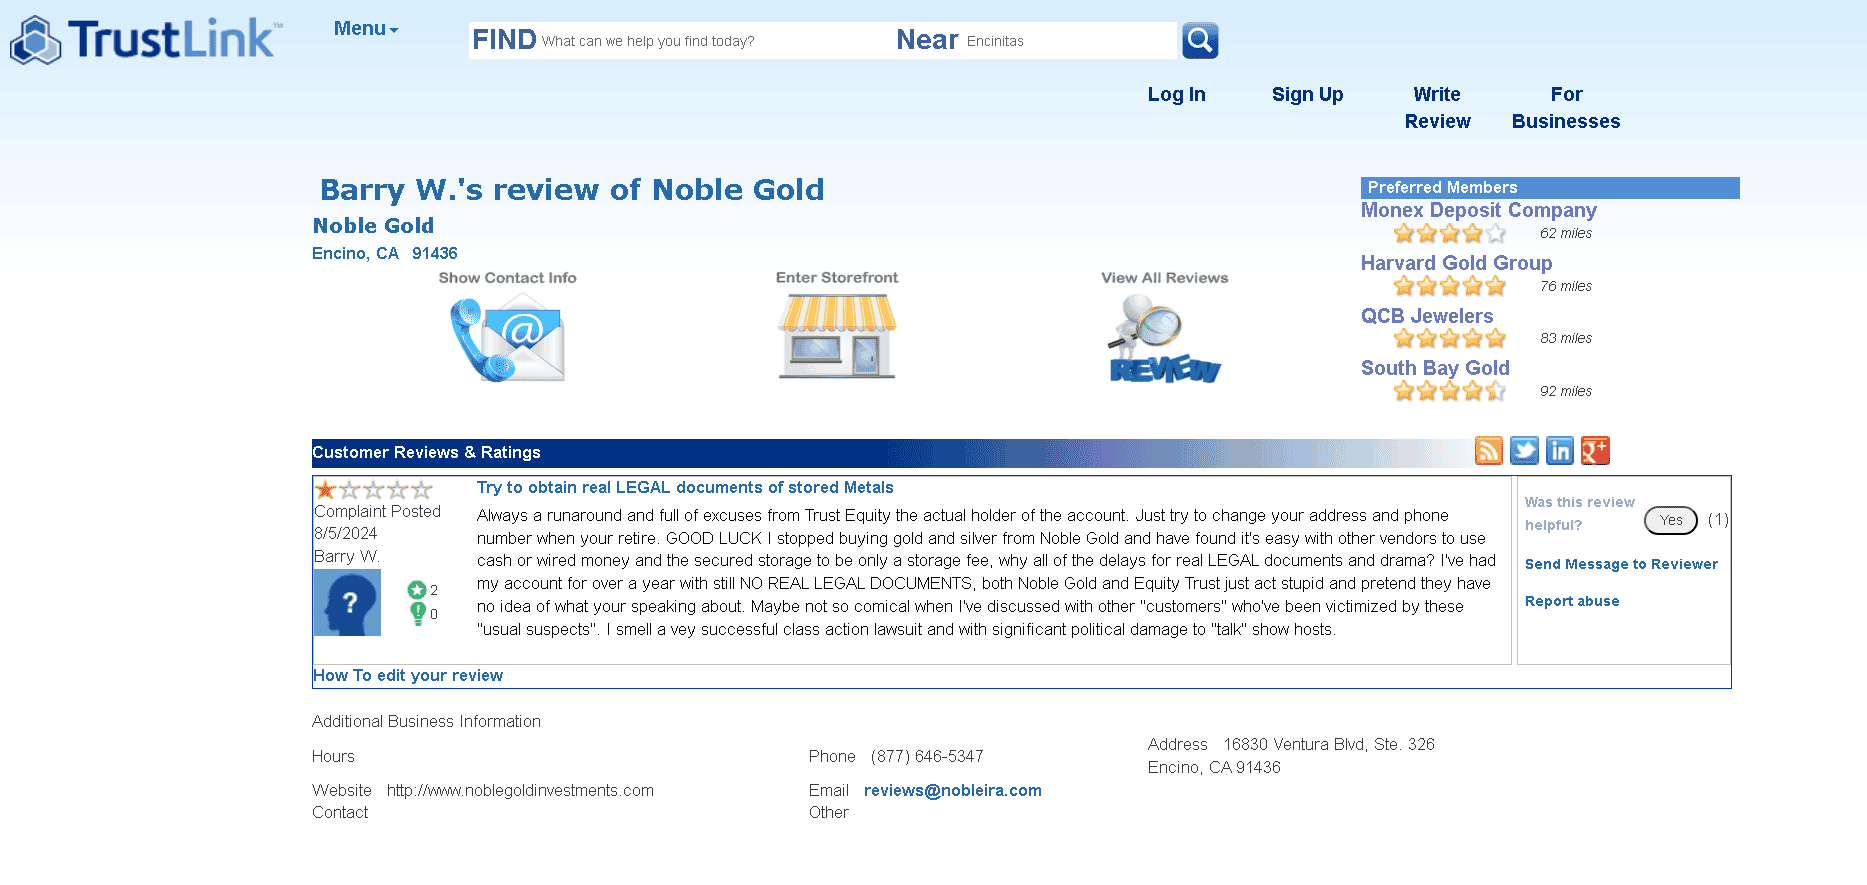The width and height of the screenshot is (1867, 885).
Task: Open the Show Contact Info phone-email icon
Action: click(507, 340)
